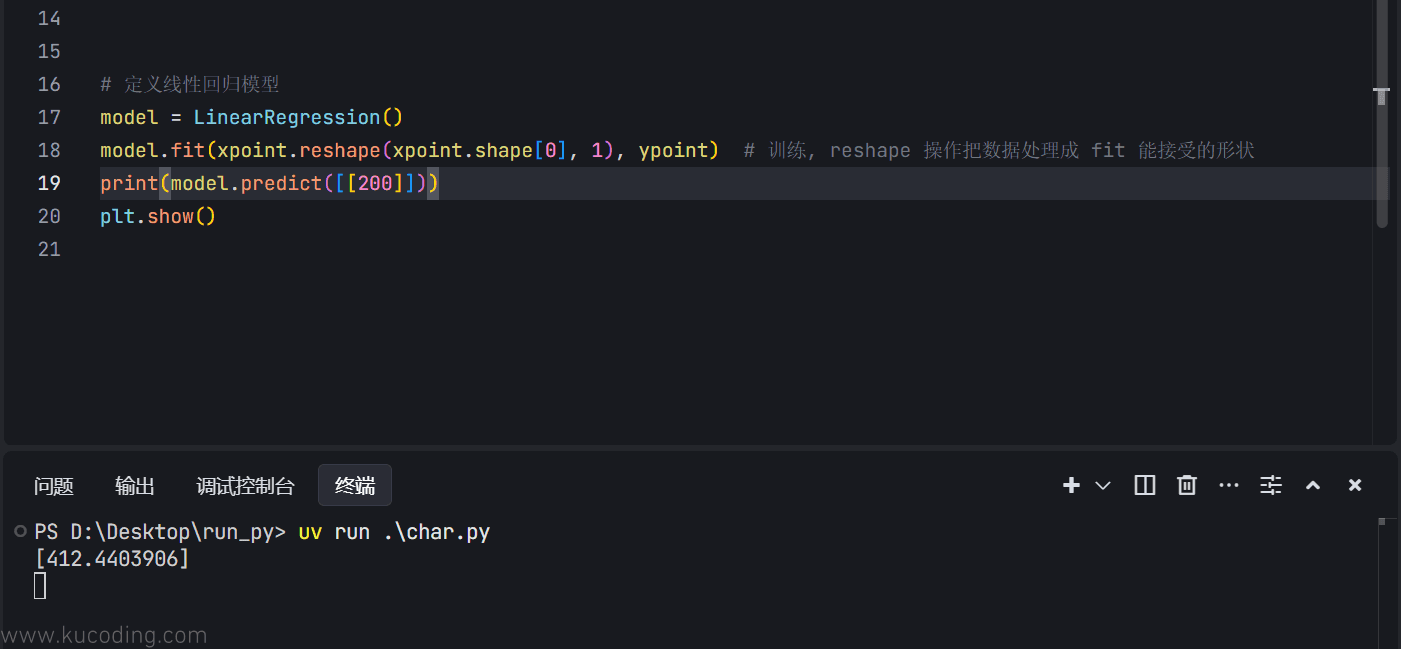Click the terminal command-status circle icon
Viewport: 1401px width, 649px height.
20,531
